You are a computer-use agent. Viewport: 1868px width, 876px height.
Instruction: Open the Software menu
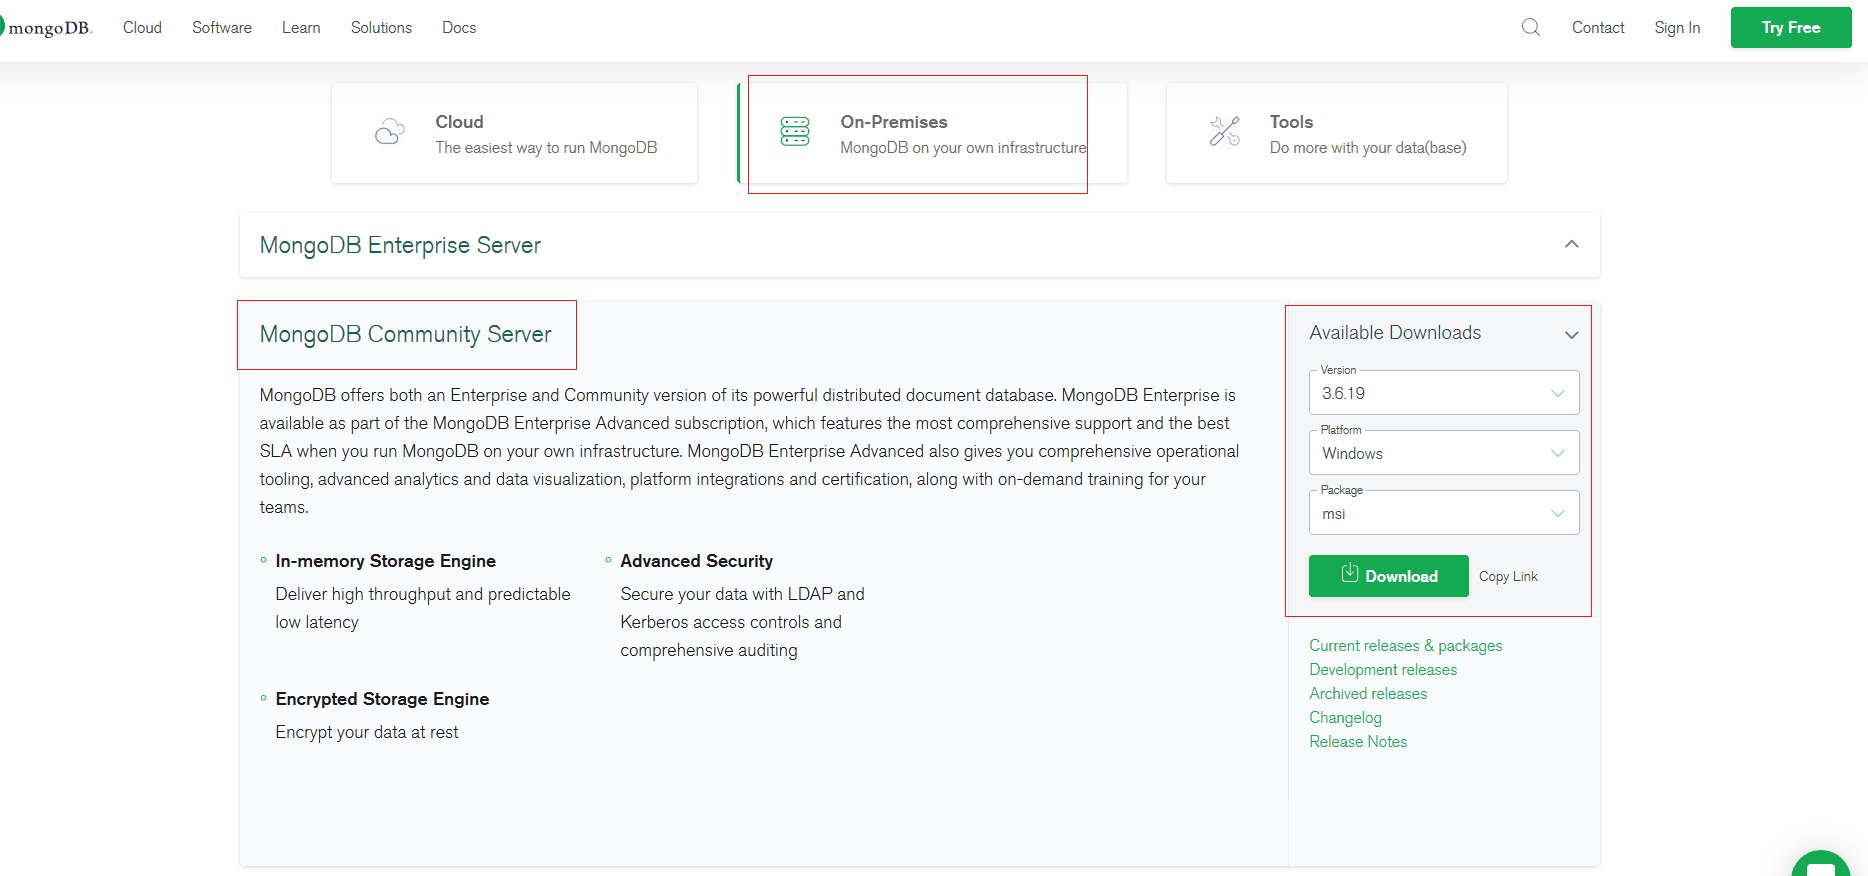(222, 28)
